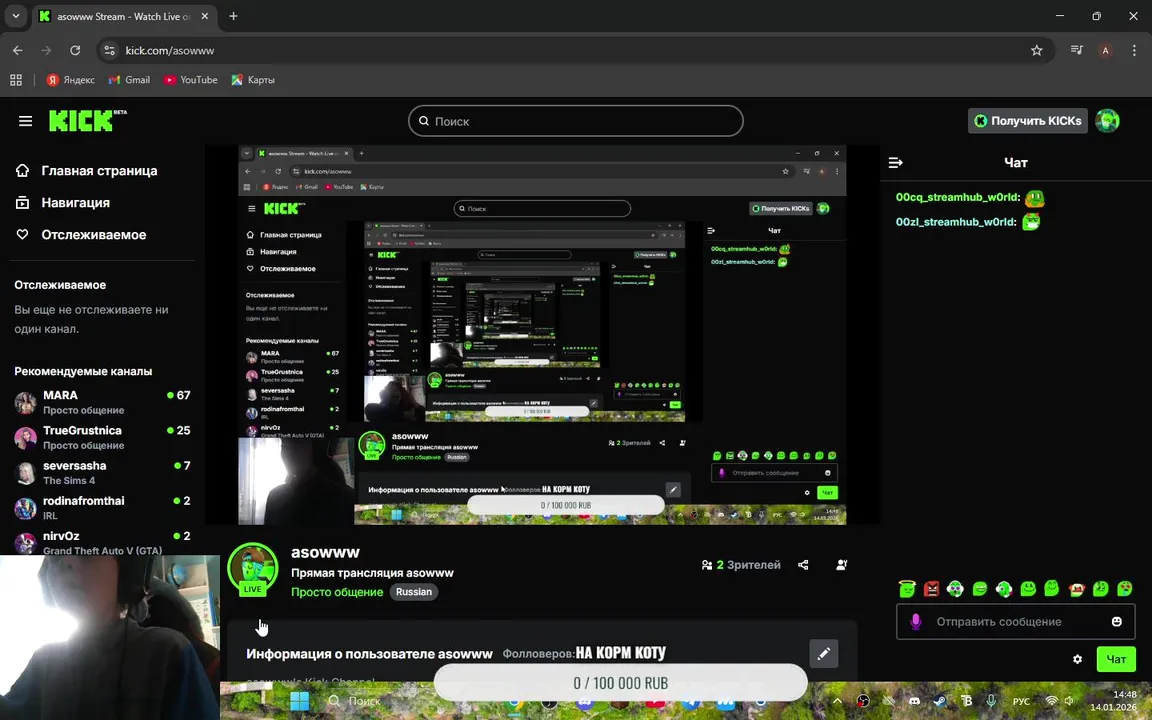Image resolution: width=1152 pixels, height=720 pixels.
Task: Open recommended channel seversasha
Action: pos(102,472)
